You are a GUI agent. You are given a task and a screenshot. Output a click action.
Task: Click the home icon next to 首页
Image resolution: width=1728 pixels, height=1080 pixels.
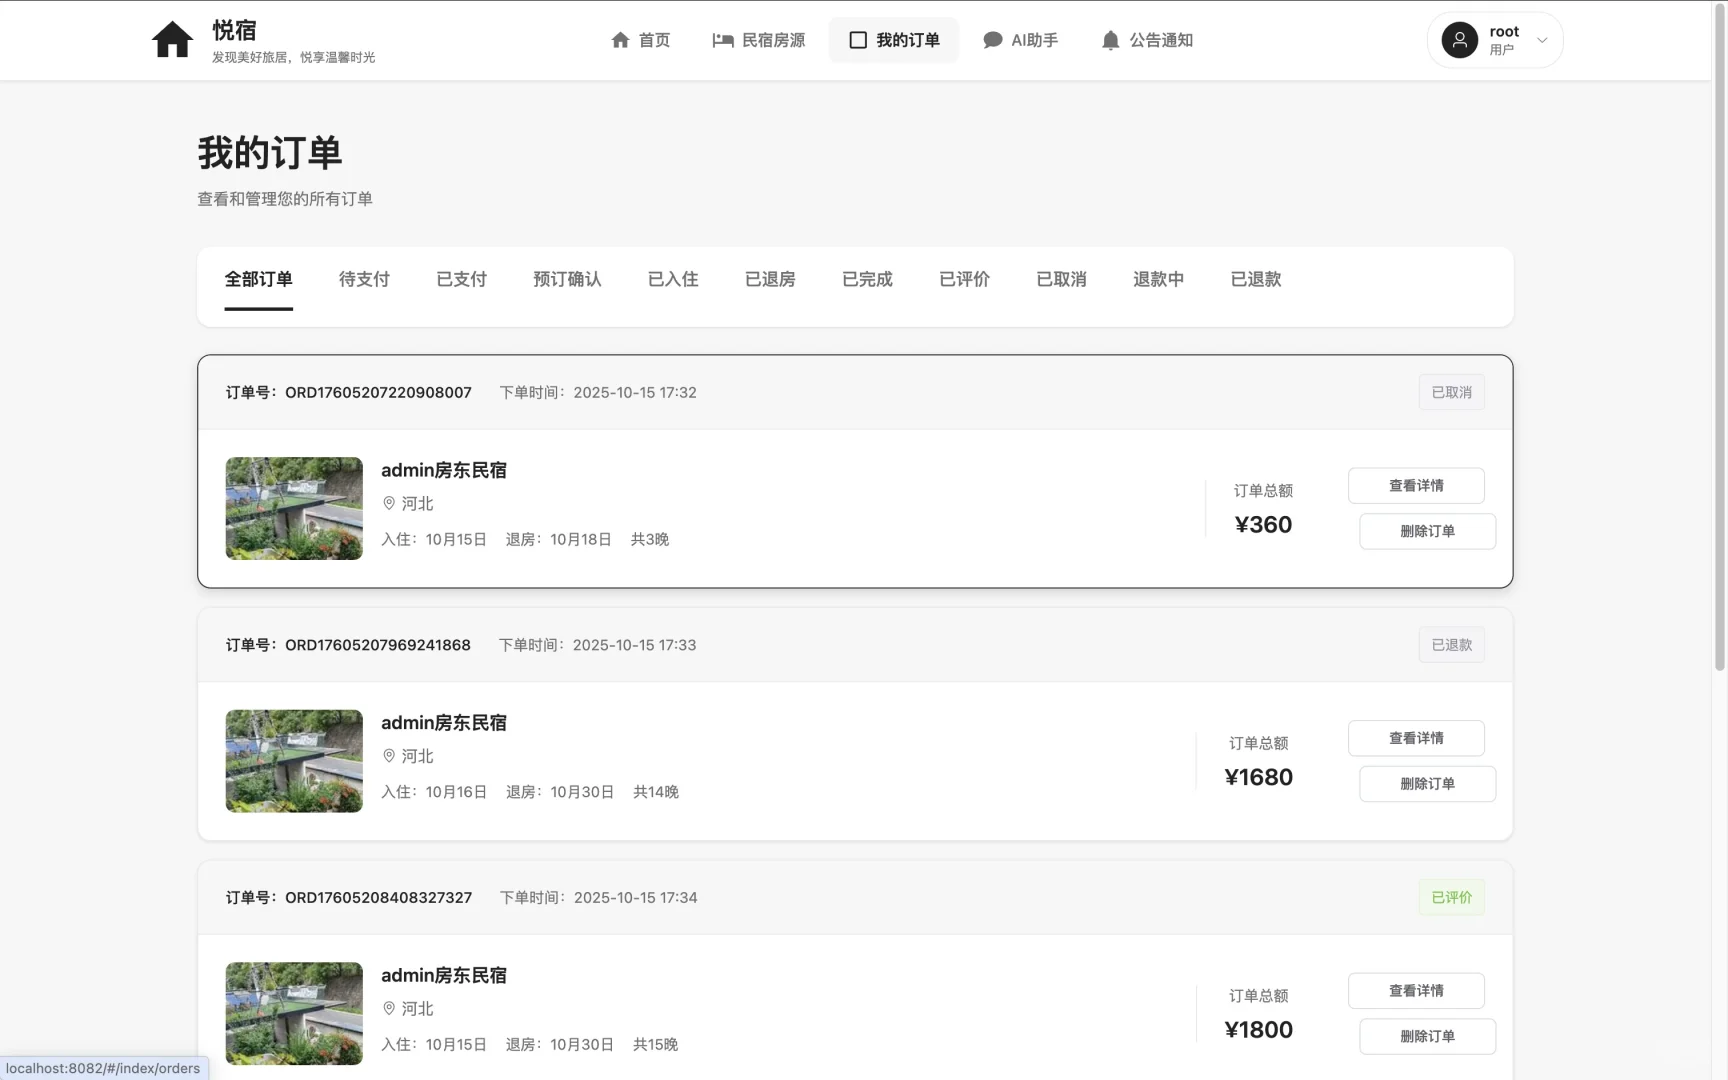(621, 40)
